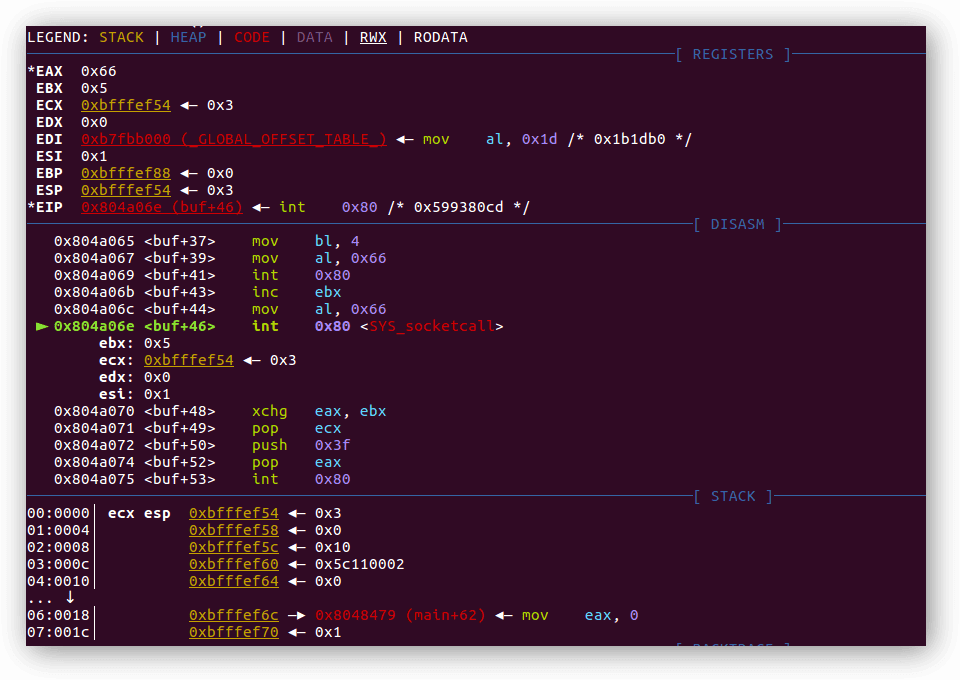Click the asterisk beside the EAX register

(x=31, y=71)
